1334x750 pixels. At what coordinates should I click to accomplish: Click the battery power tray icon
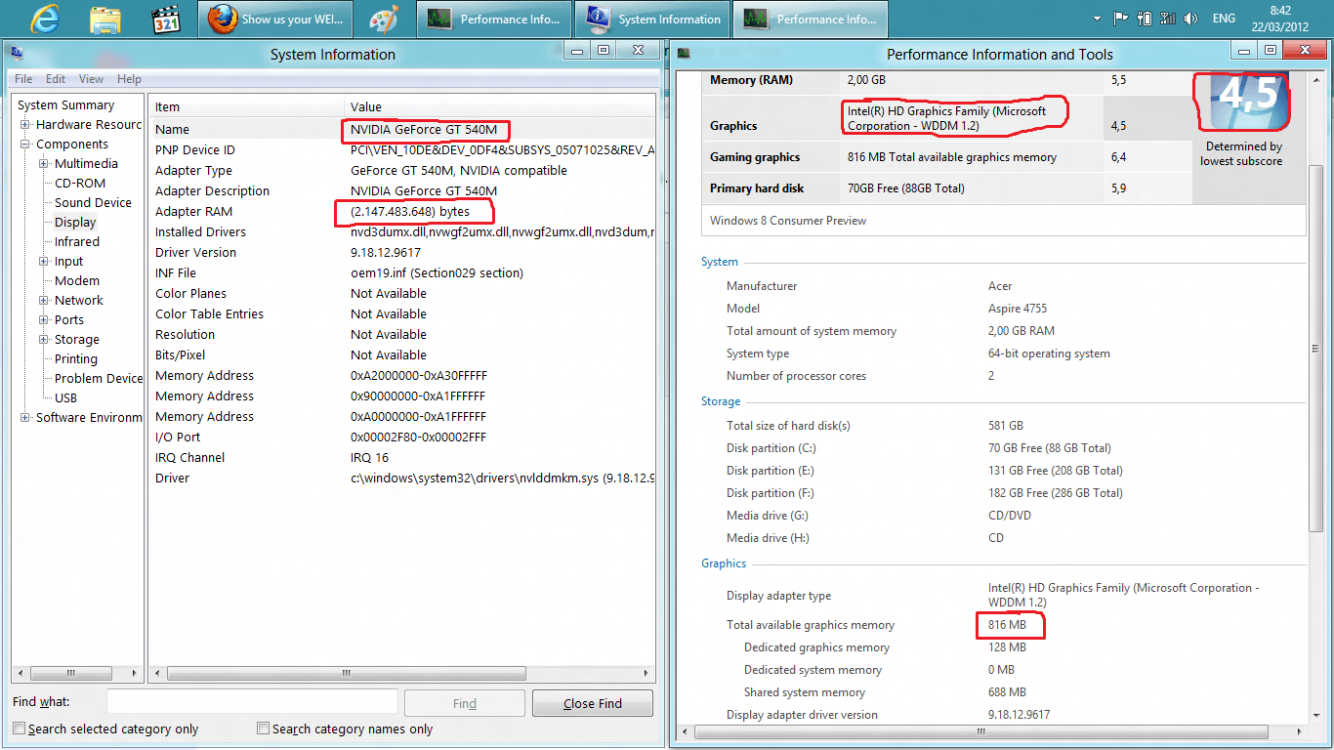point(1144,19)
